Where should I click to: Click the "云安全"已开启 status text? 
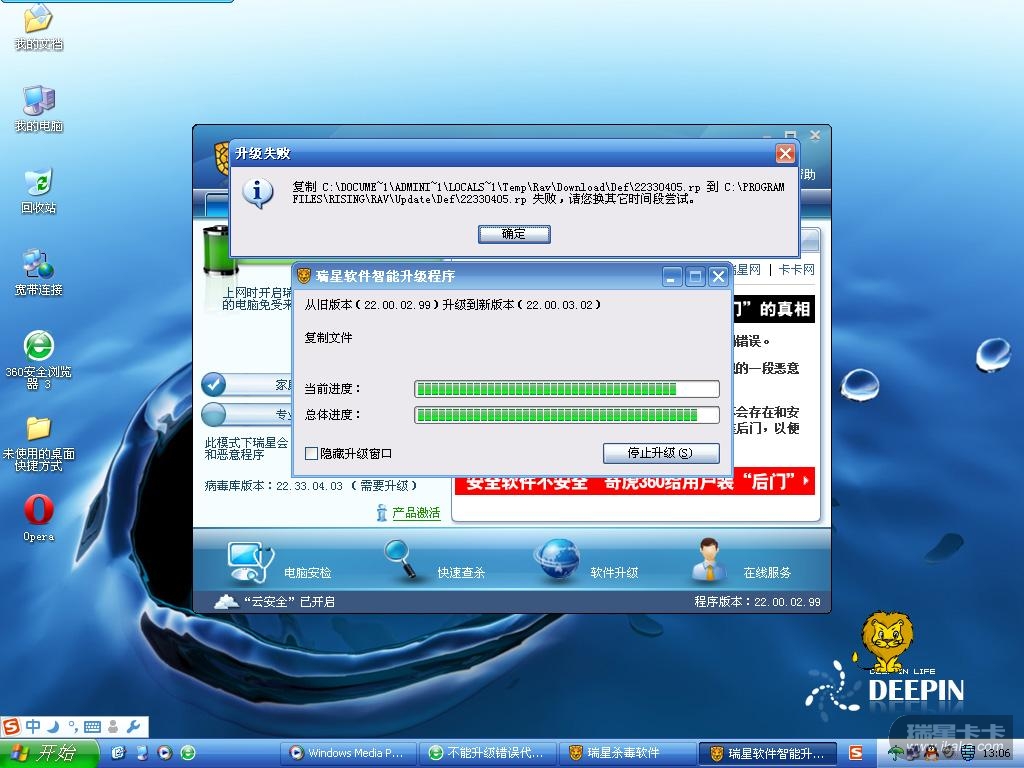point(289,601)
